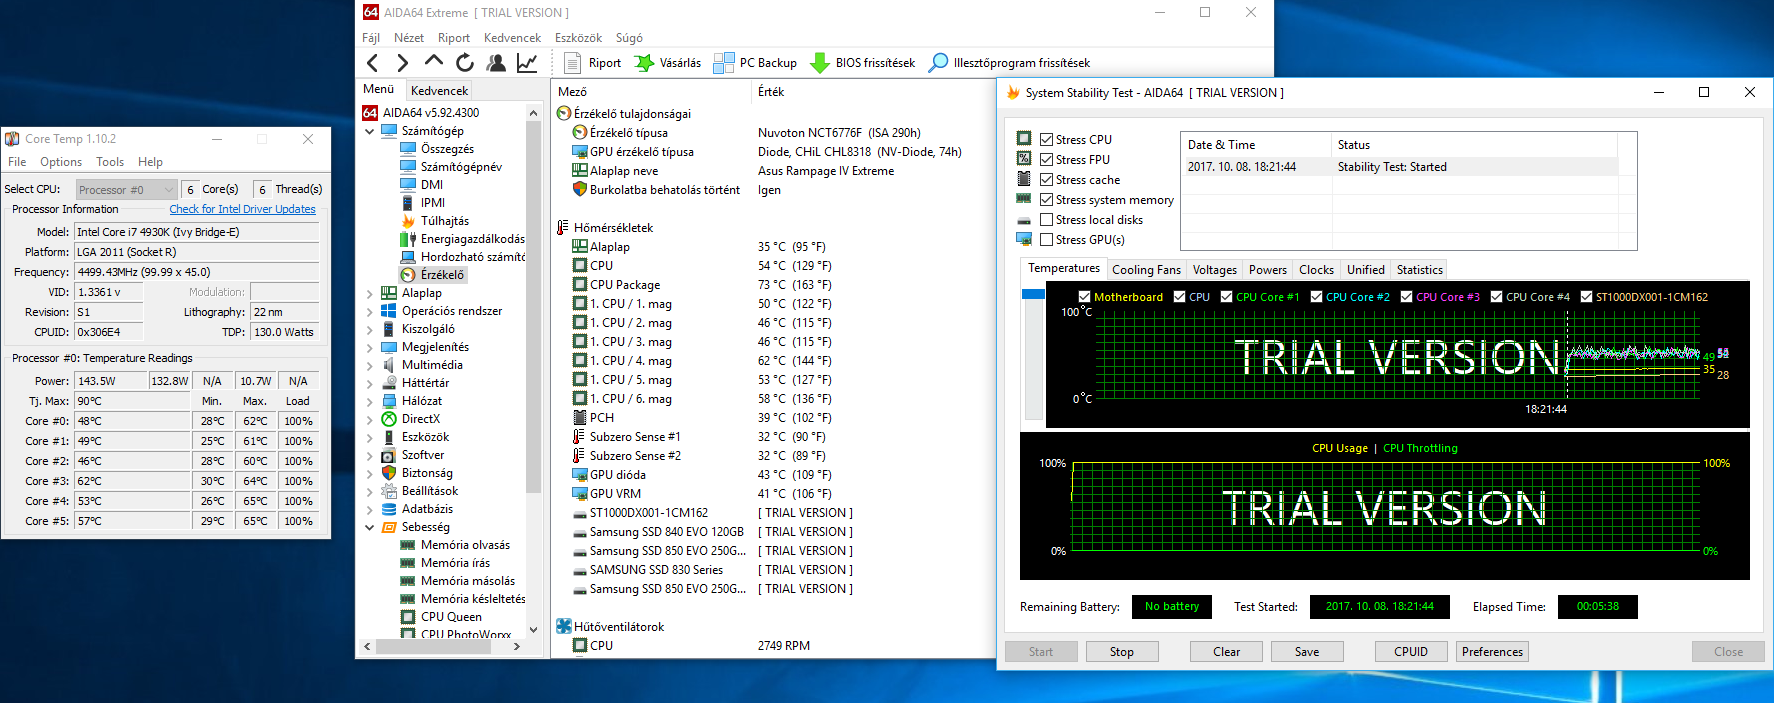Collapse the Sebesség tree node
Viewport: 1774px width, 703px height.
pyautogui.click(x=370, y=527)
